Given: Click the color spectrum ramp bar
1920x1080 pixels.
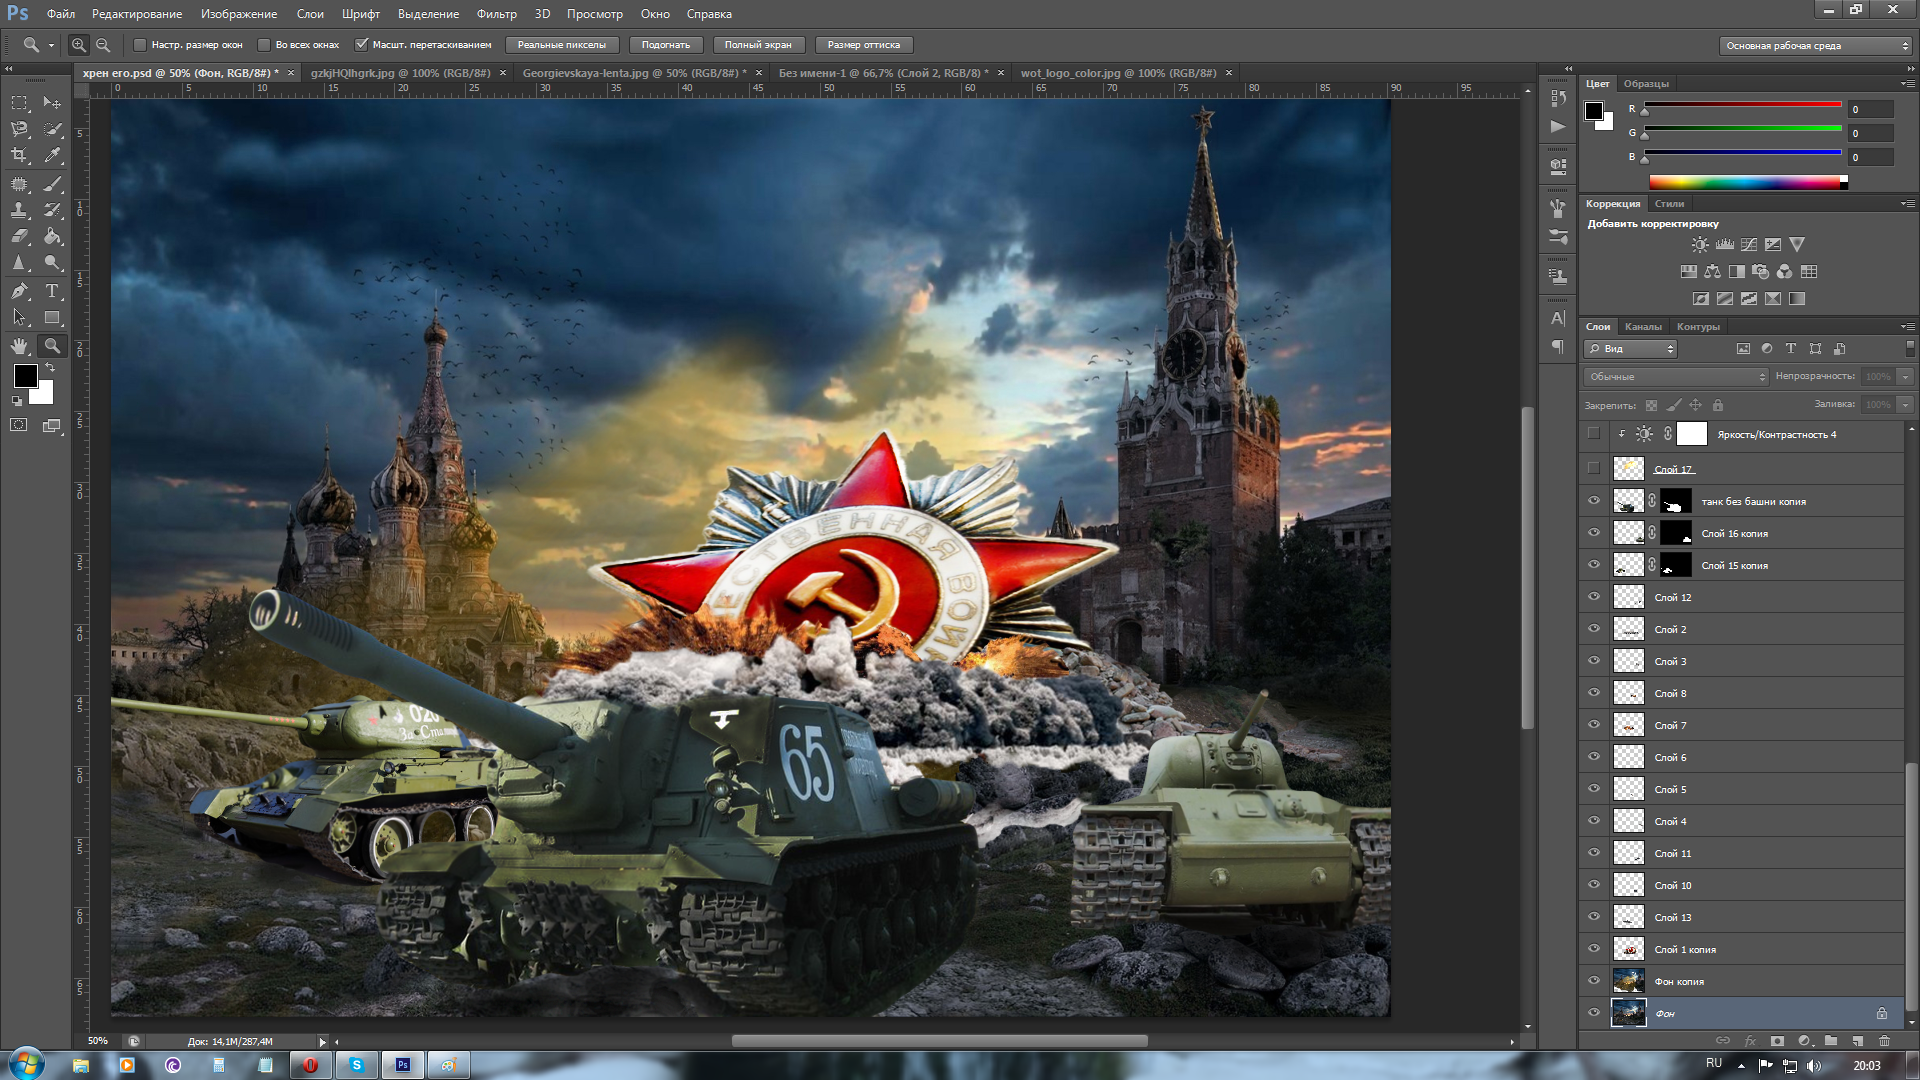Looking at the screenshot, I should point(1748,182).
